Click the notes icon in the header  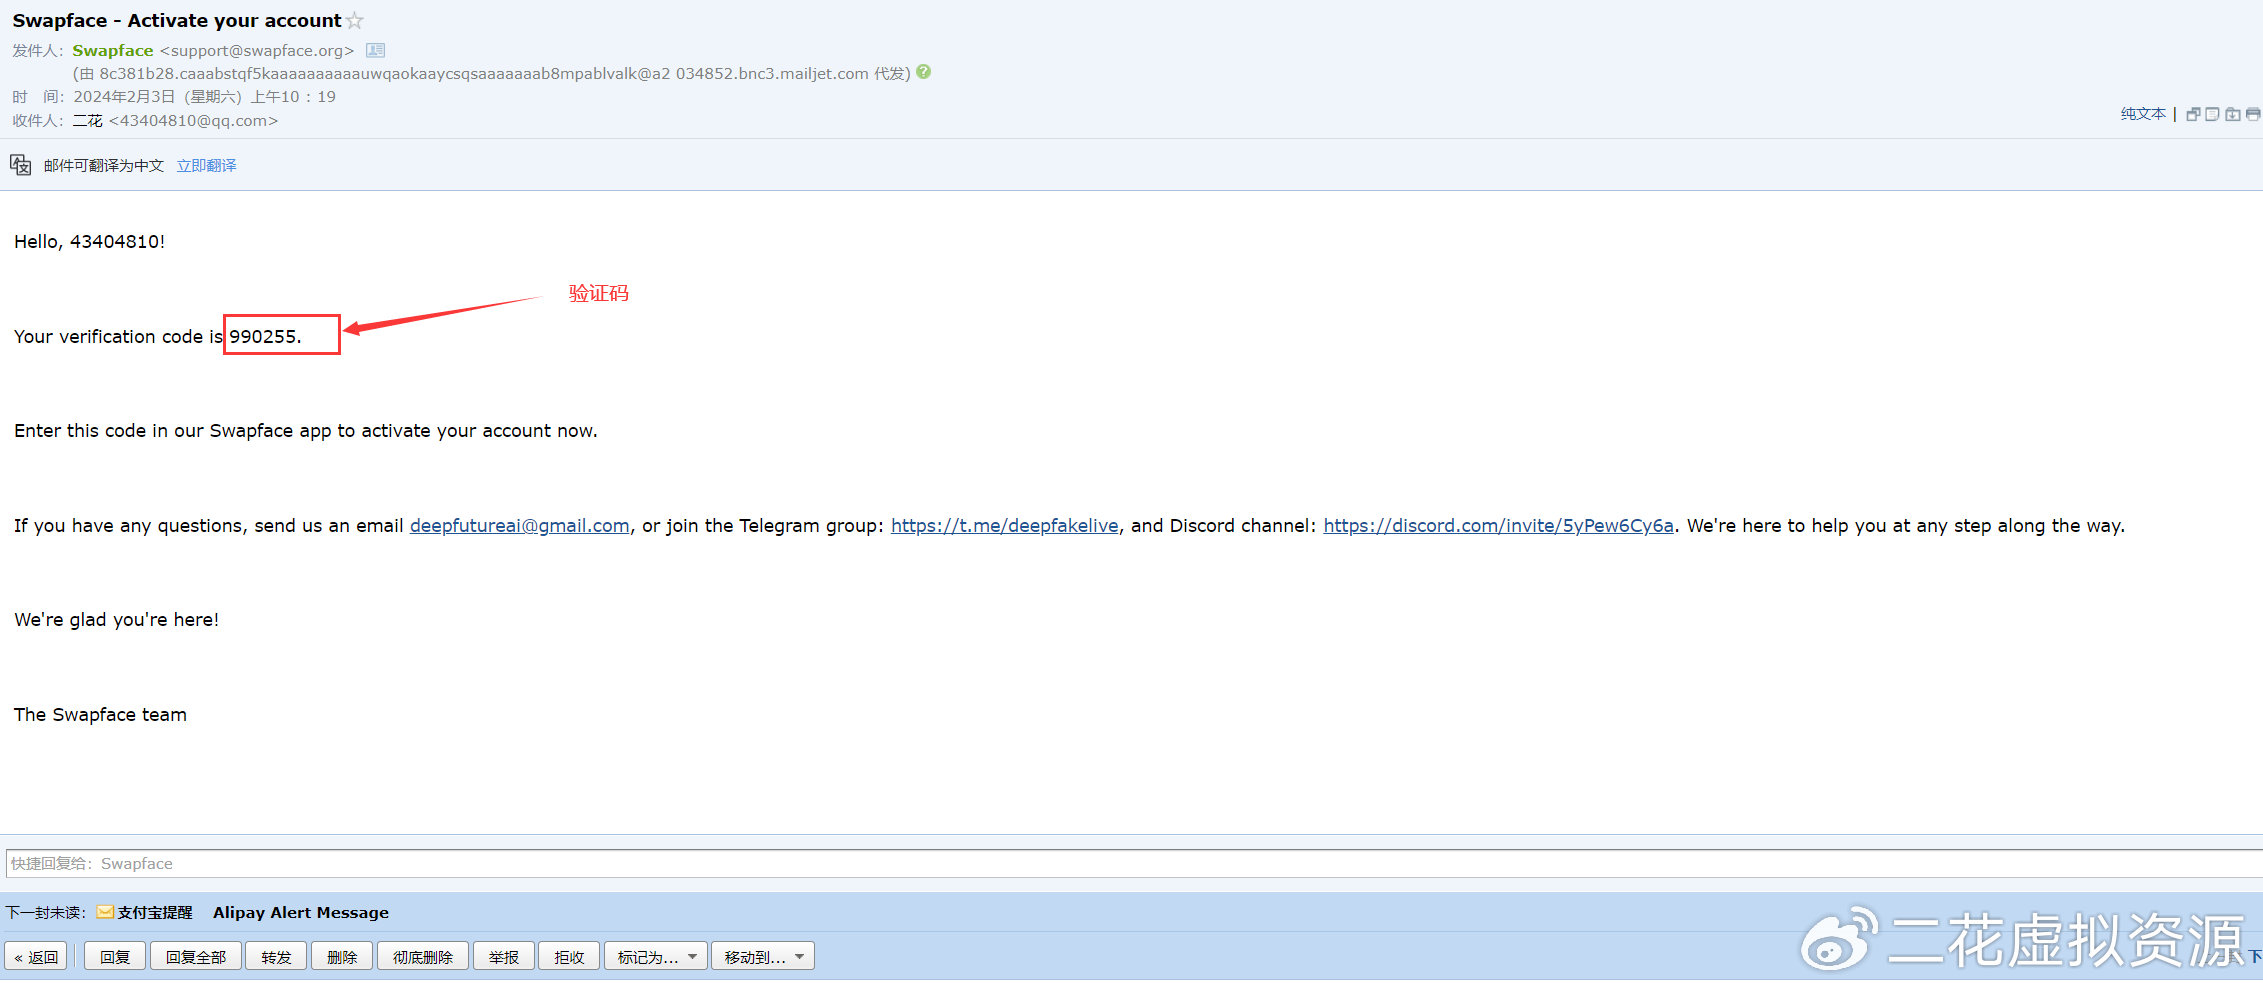pos(2212,114)
